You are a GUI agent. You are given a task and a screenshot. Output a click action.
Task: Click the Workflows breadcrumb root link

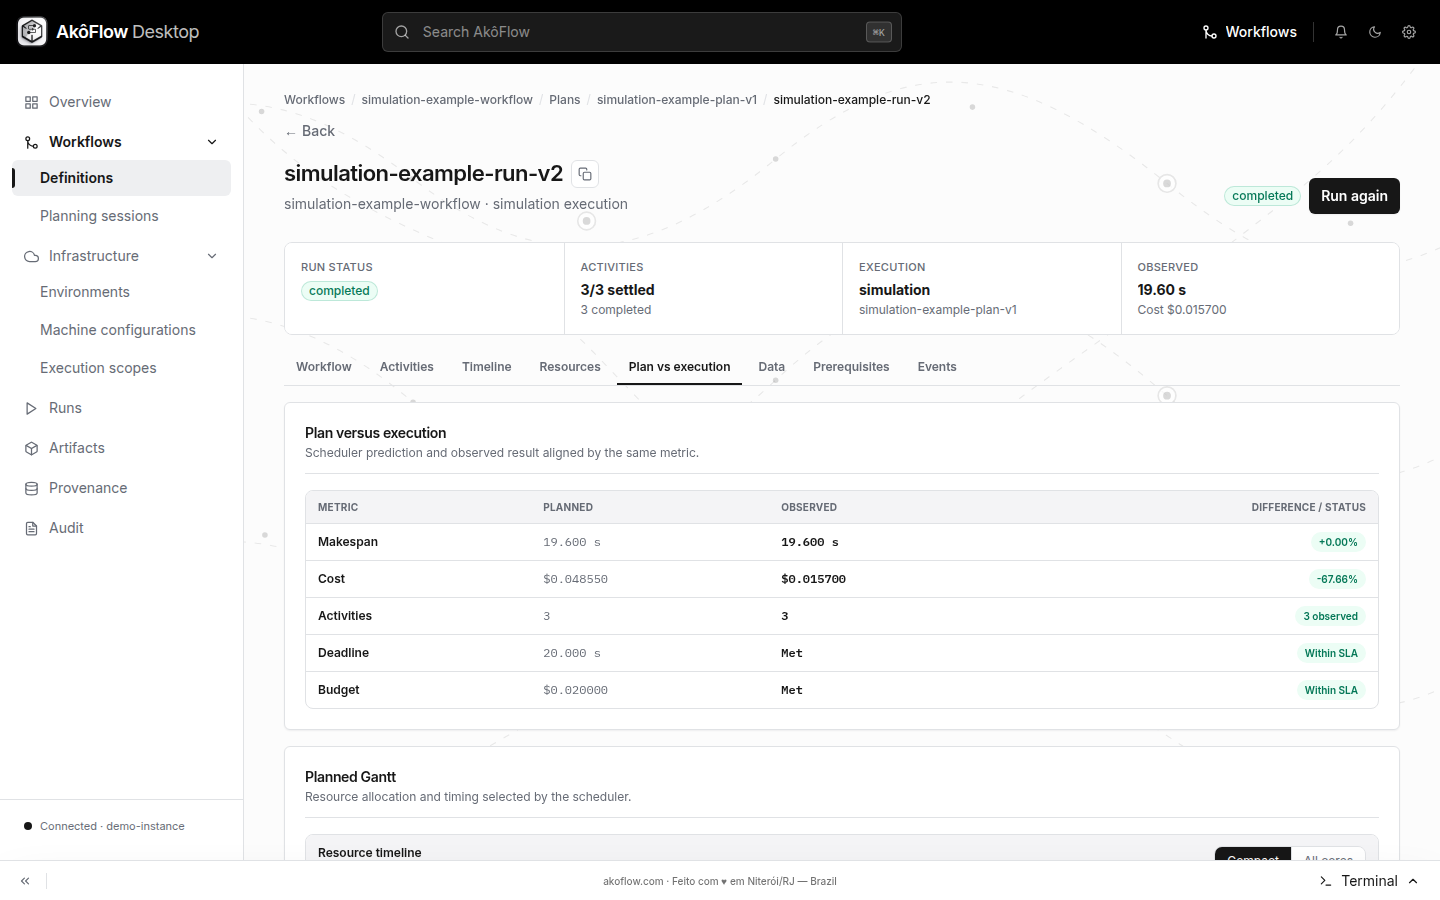coord(314,100)
